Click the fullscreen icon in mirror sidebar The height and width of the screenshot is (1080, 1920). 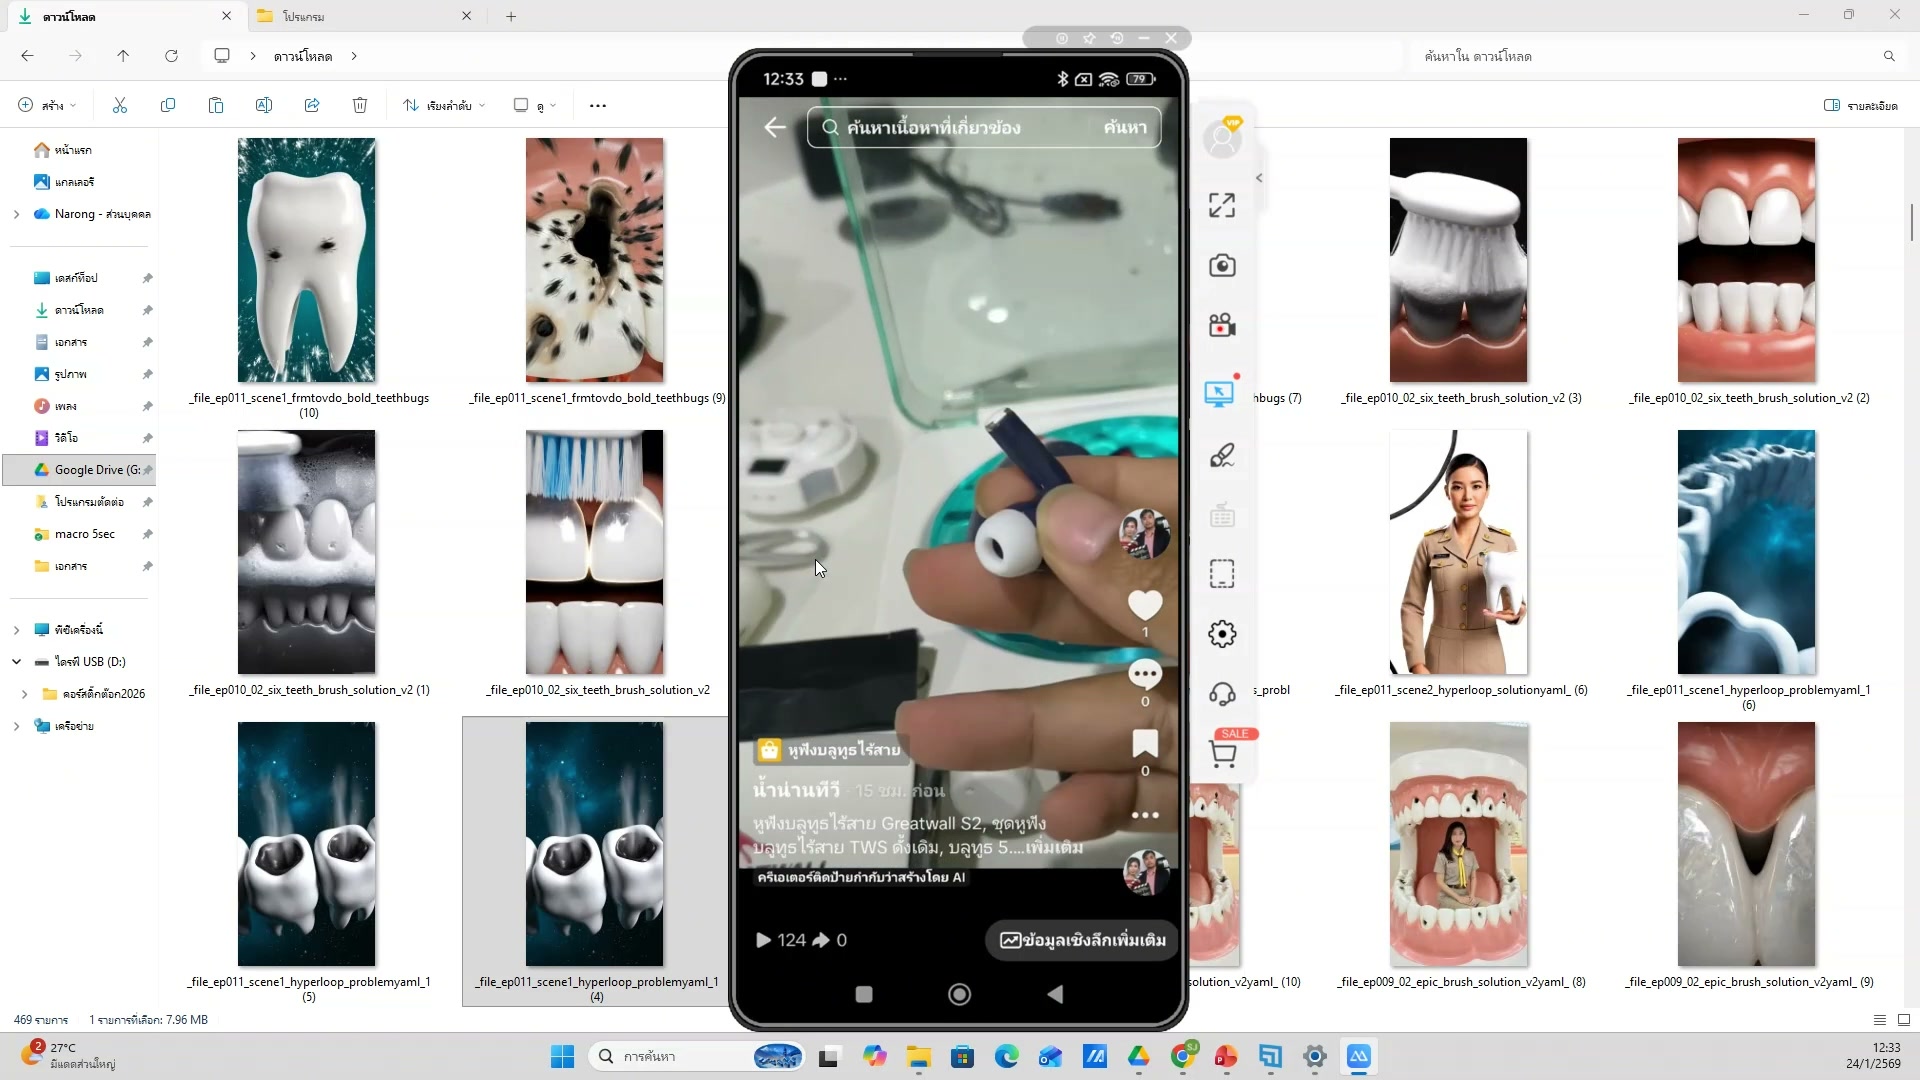1221,205
